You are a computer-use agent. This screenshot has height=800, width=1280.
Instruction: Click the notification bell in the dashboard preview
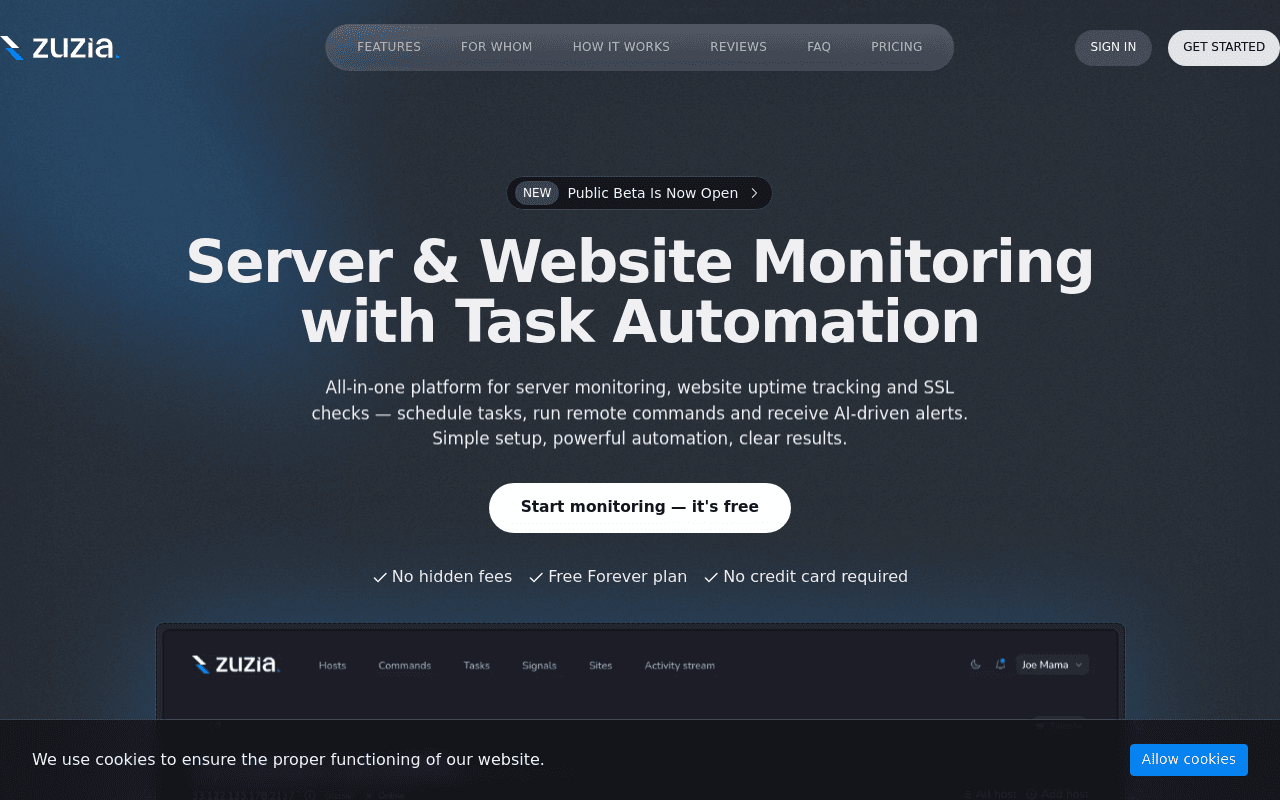tap(1000, 664)
